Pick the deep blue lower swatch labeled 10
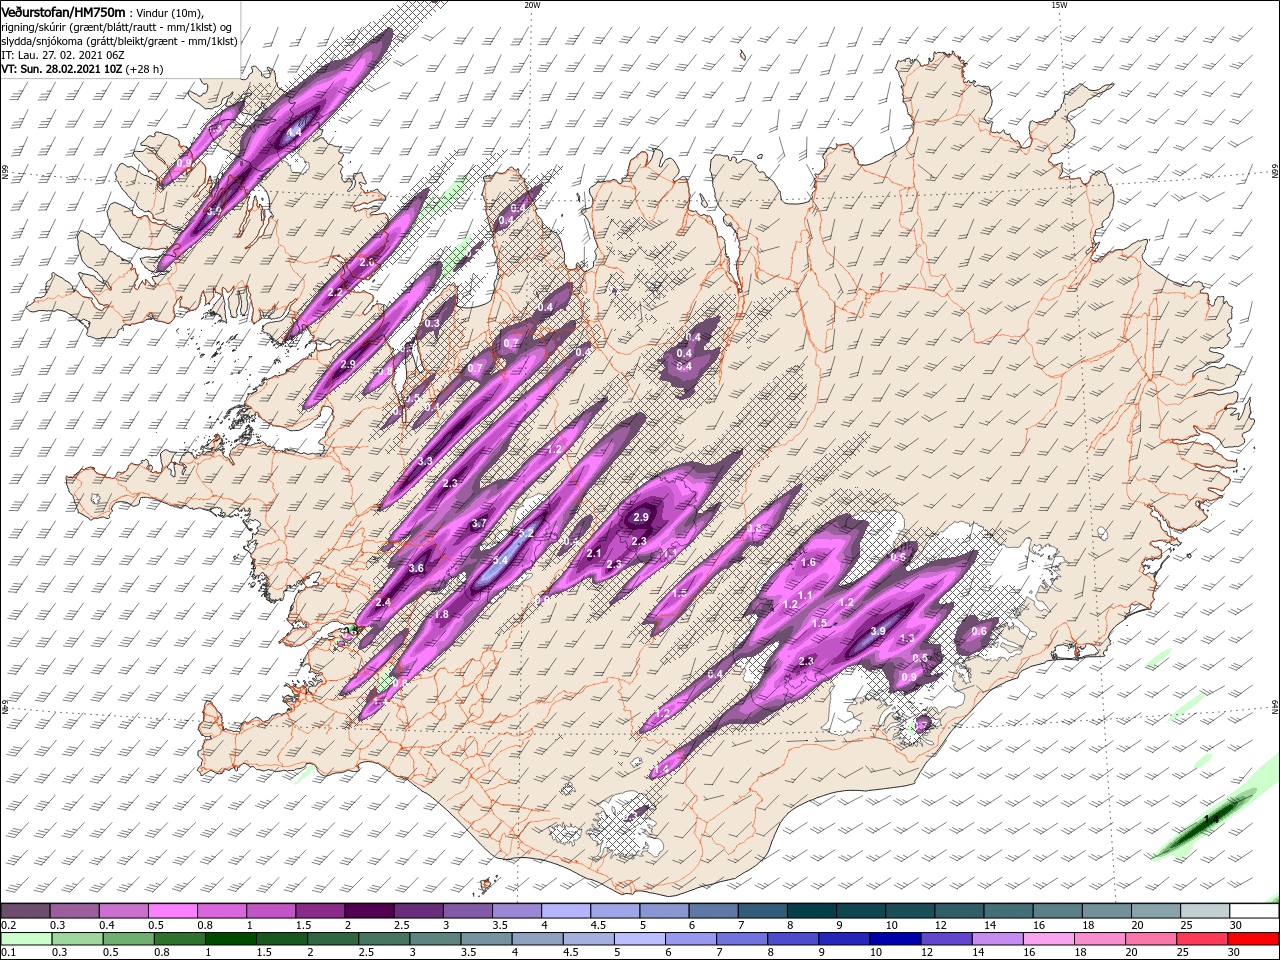Image resolution: width=1280 pixels, height=960 pixels. 894,939
